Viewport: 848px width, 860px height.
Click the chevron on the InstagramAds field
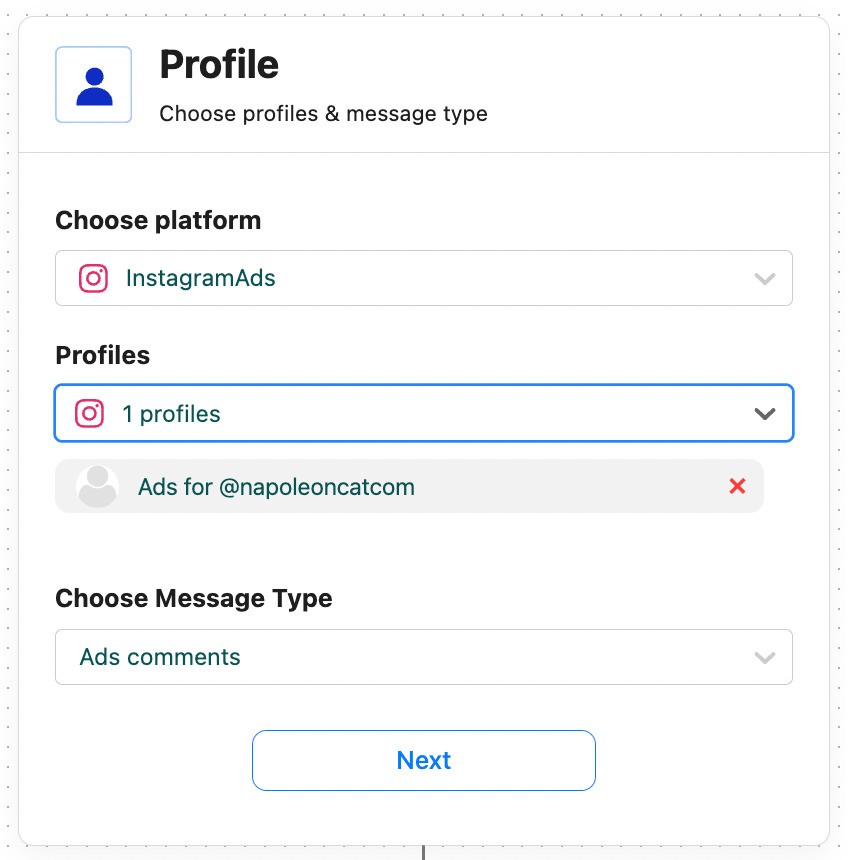[x=765, y=278]
